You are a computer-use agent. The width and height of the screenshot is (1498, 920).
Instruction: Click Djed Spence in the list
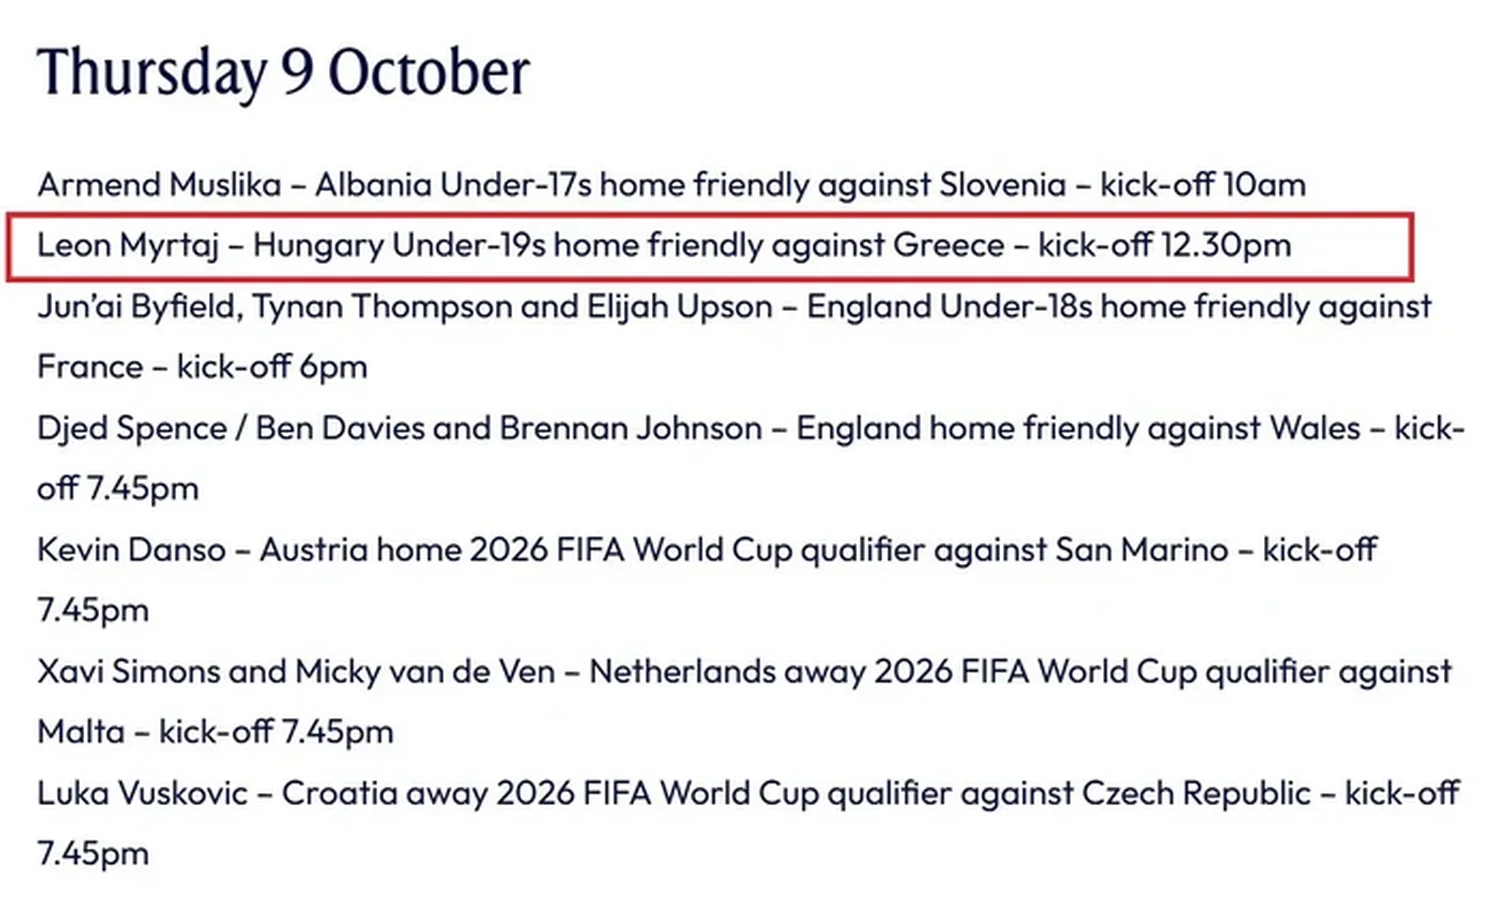pyautogui.click(x=132, y=428)
